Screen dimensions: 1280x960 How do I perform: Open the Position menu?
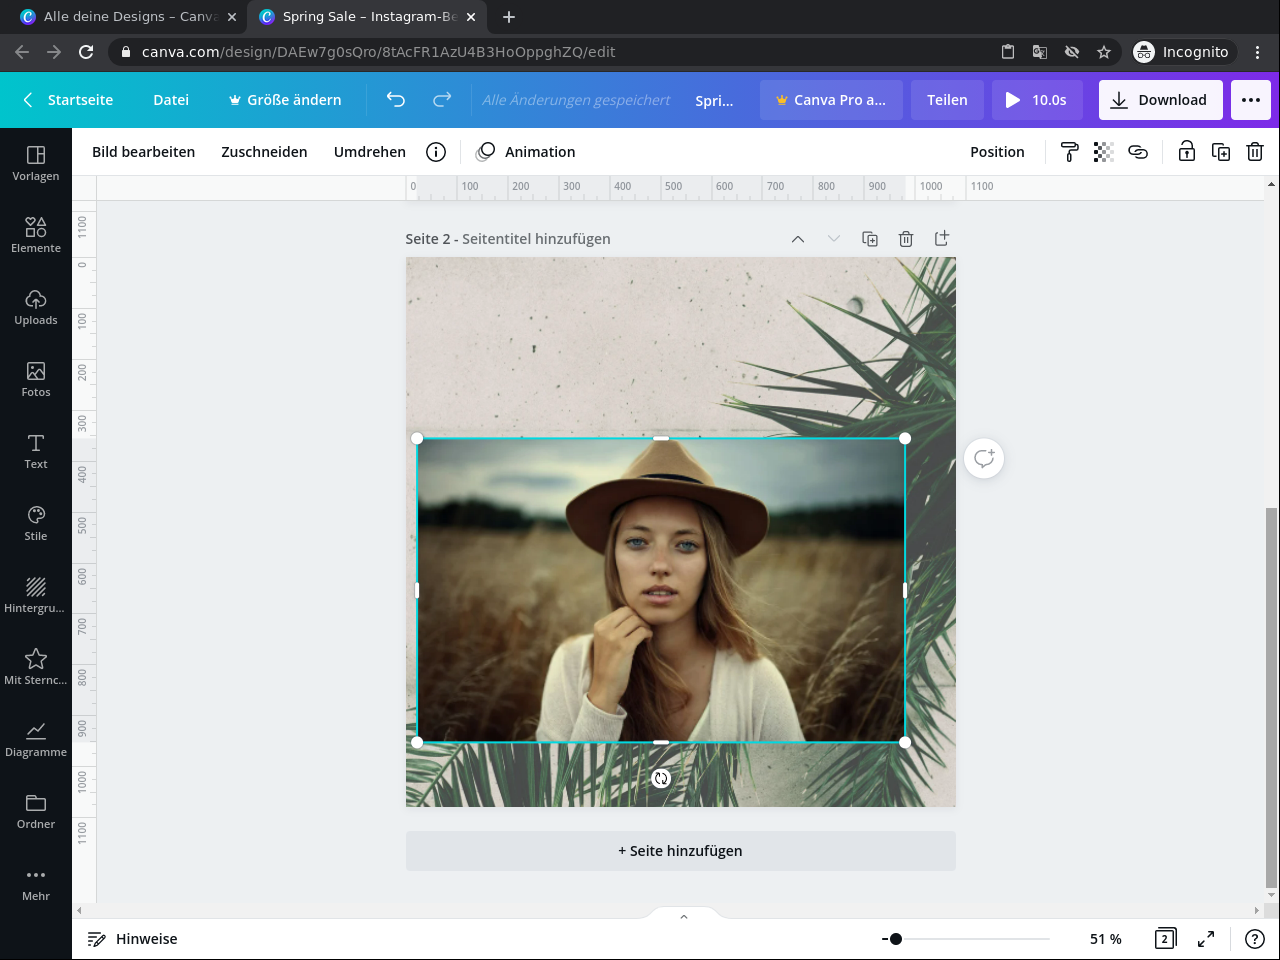click(997, 152)
